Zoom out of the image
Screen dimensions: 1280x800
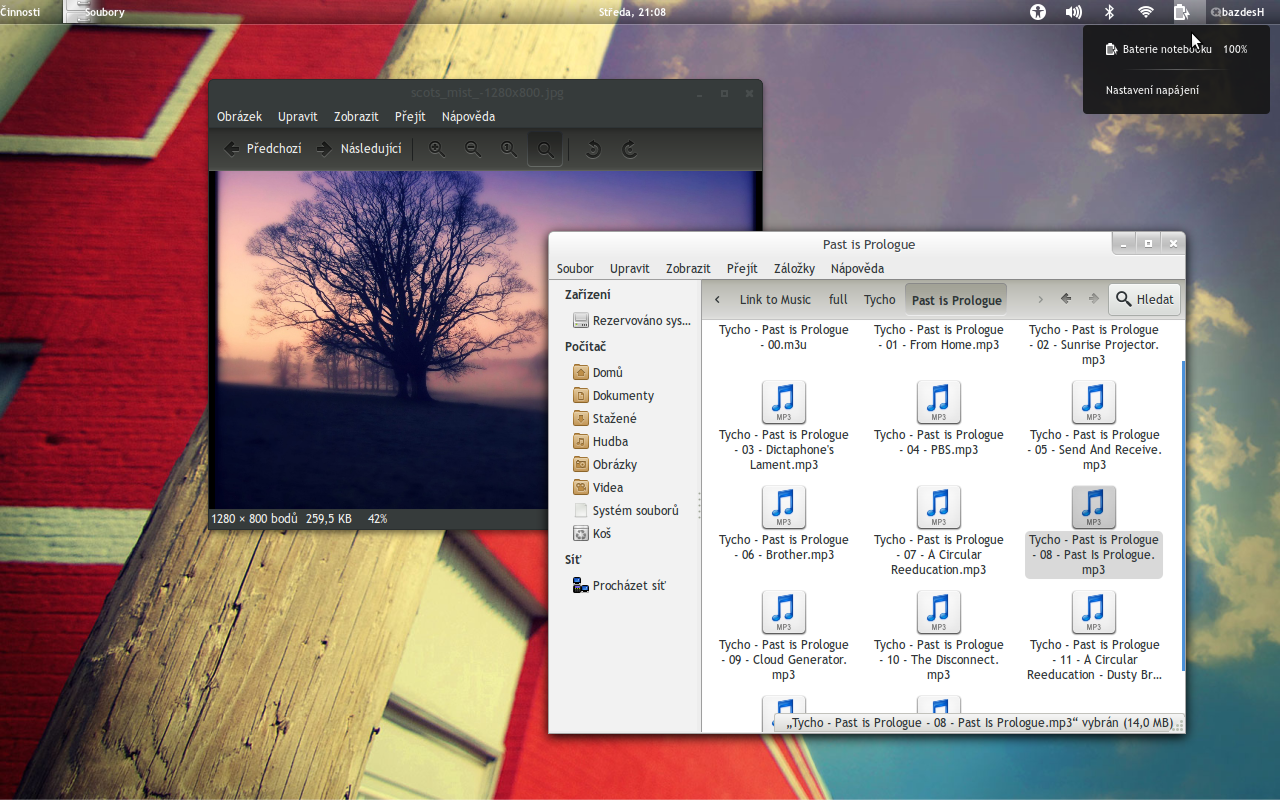pos(473,149)
